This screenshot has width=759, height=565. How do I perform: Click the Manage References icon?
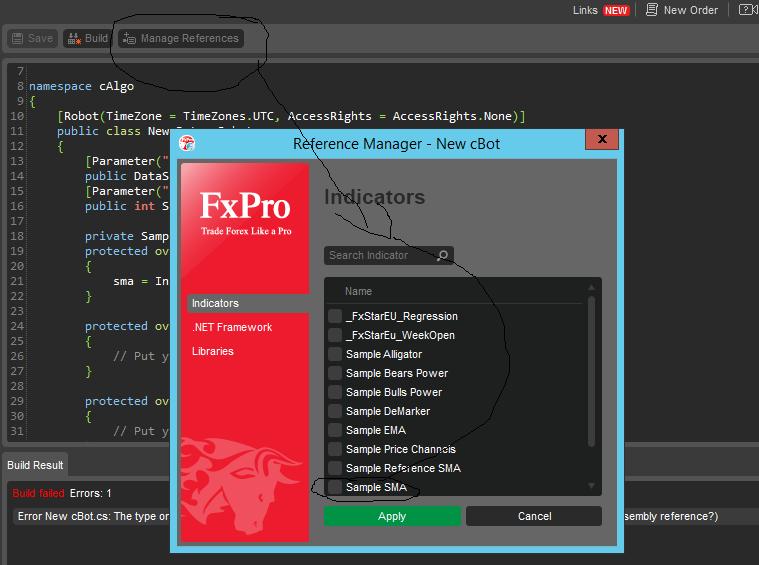[129, 38]
